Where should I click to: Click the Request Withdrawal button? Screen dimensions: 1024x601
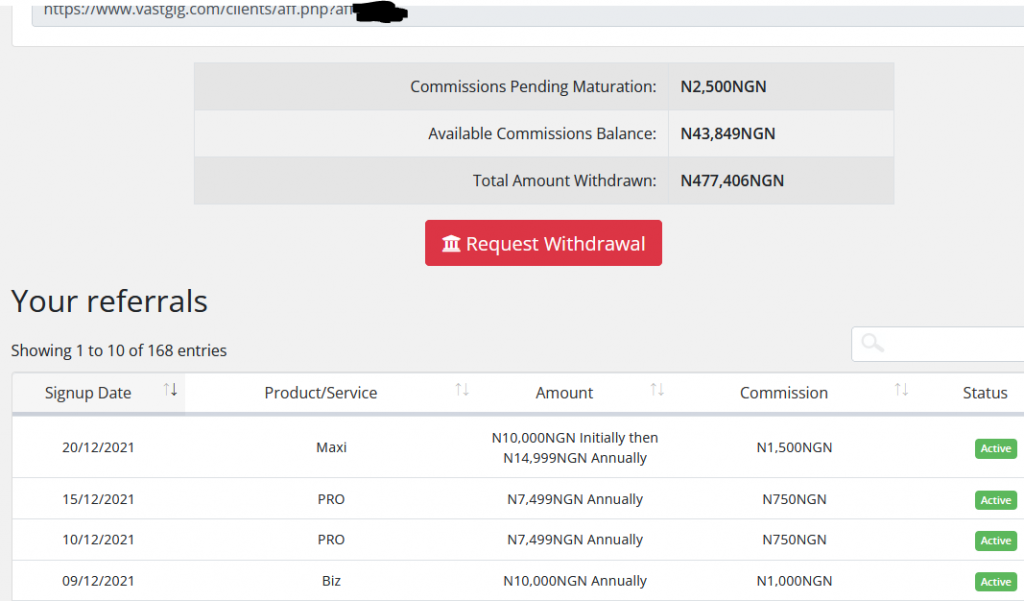(x=543, y=243)
